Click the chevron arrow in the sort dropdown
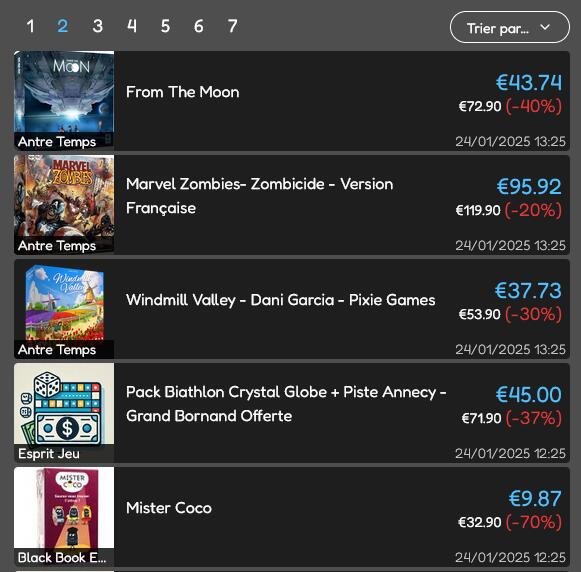 (545, 27)
